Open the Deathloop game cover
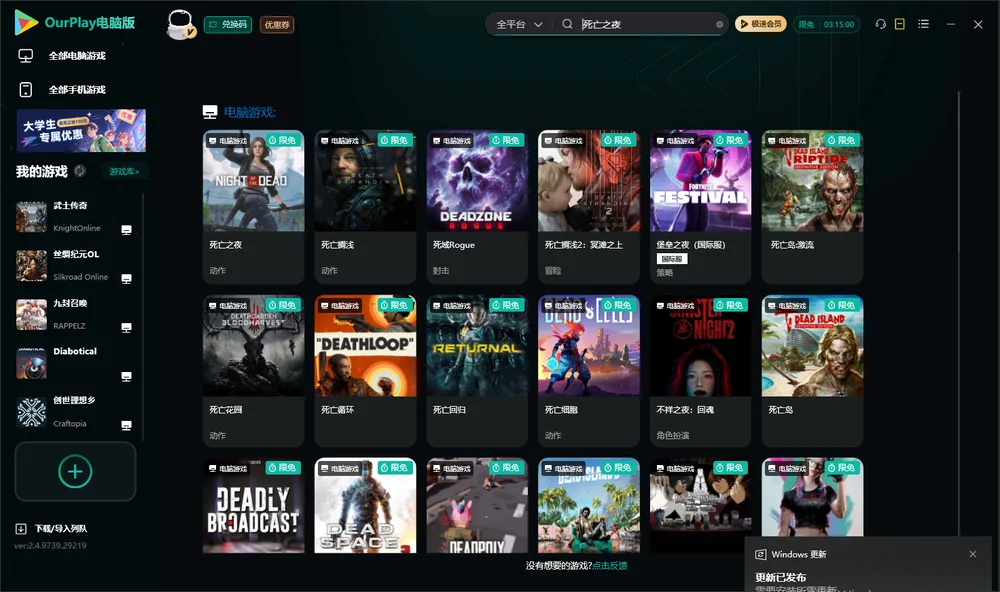This screenshot has height=592, width=1000. (365, 345)
